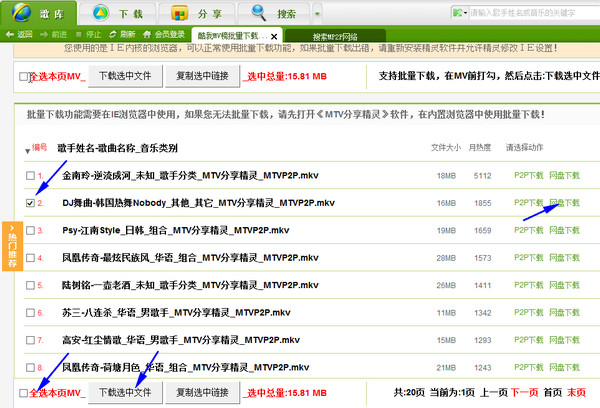Tick the top 全选本页MV checkbox
The width and height of the screenshot is (600, 408).
23,77
